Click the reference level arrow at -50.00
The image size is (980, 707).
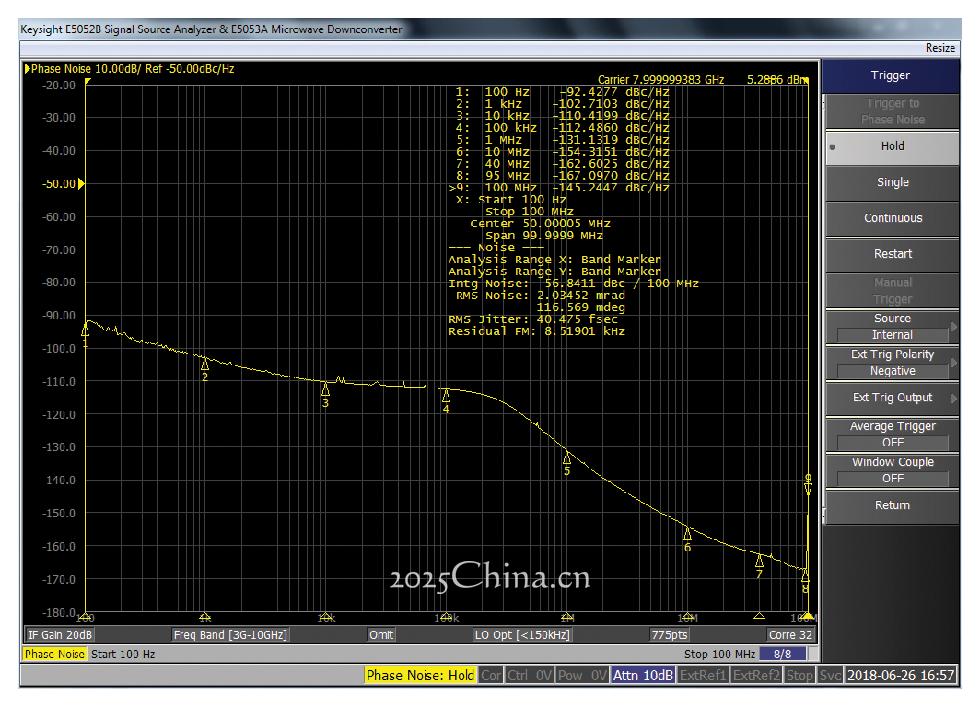[81, 184]
